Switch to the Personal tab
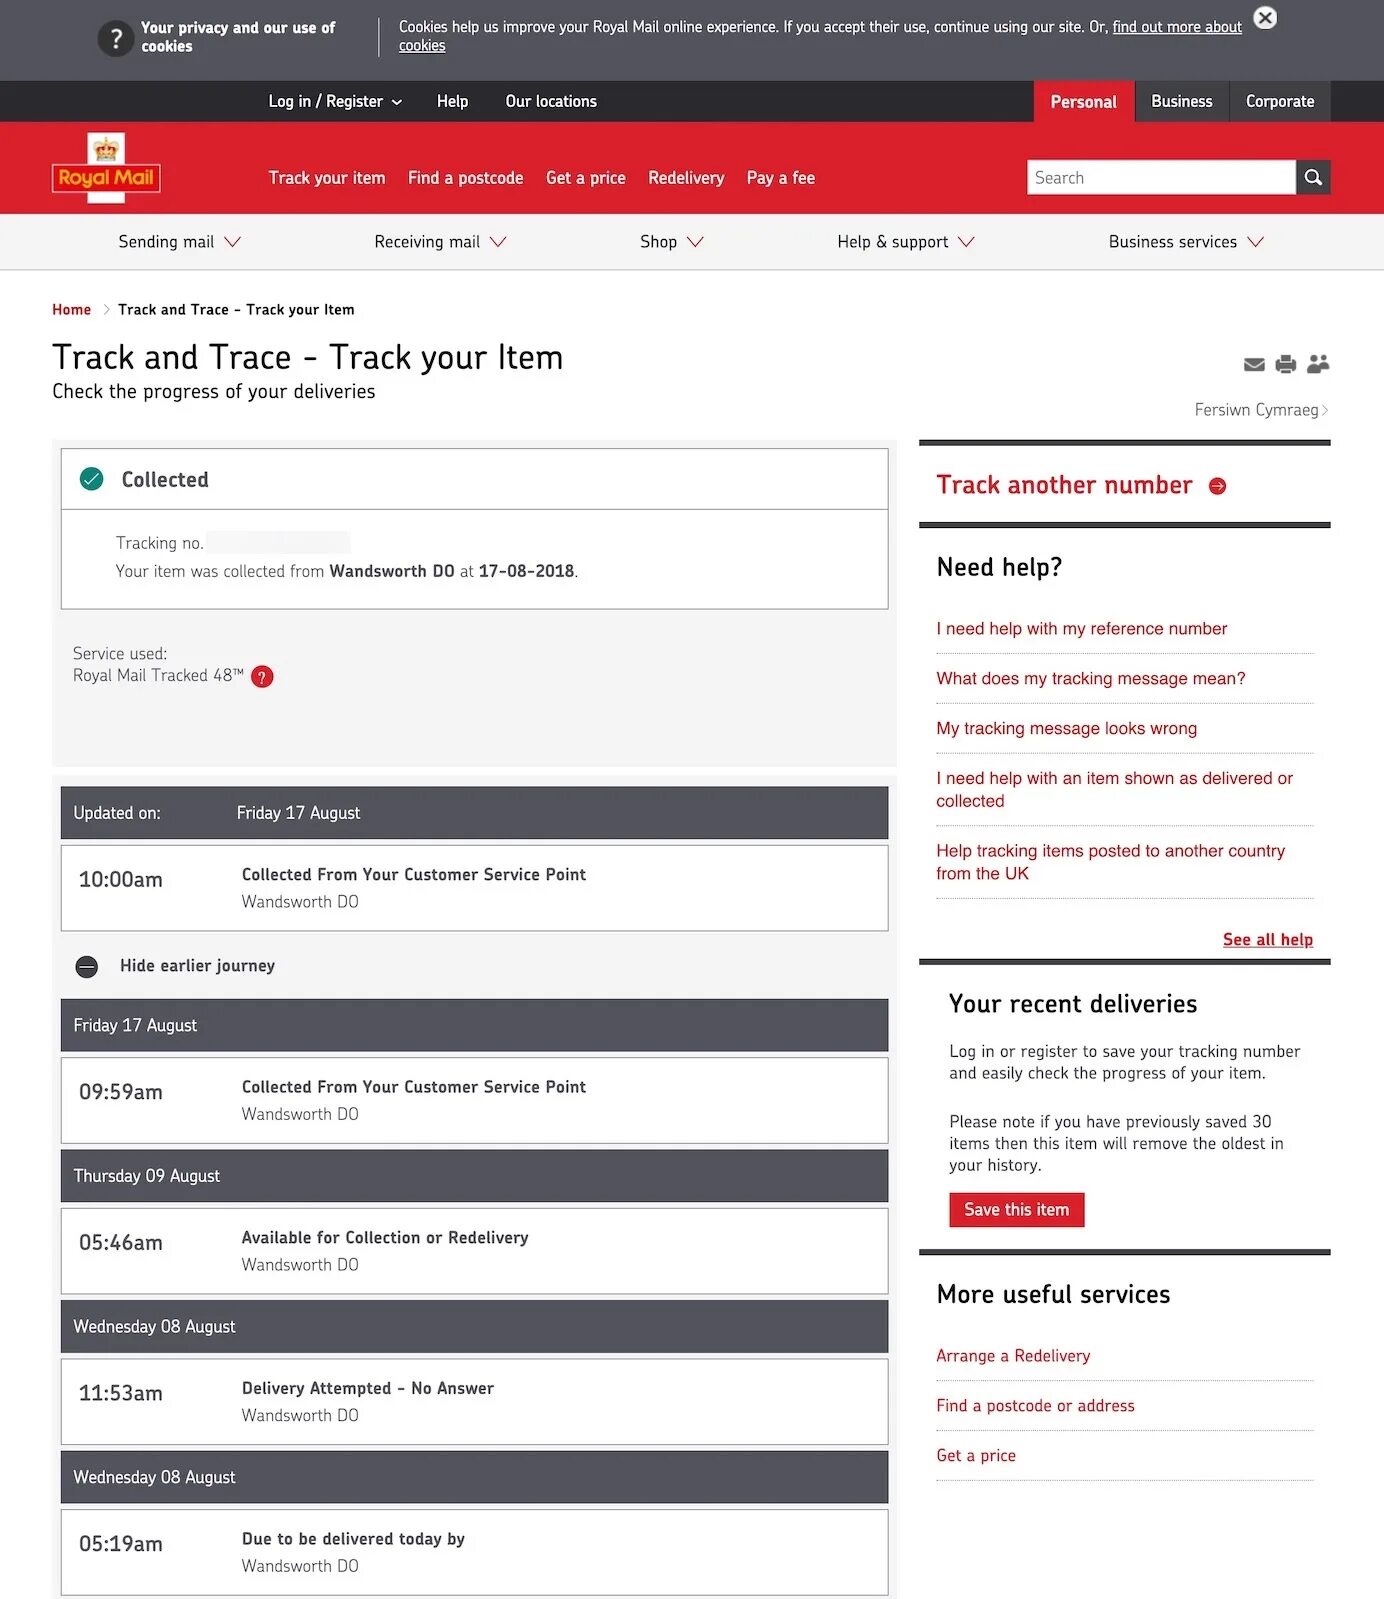 click(x=1083, y=102)
